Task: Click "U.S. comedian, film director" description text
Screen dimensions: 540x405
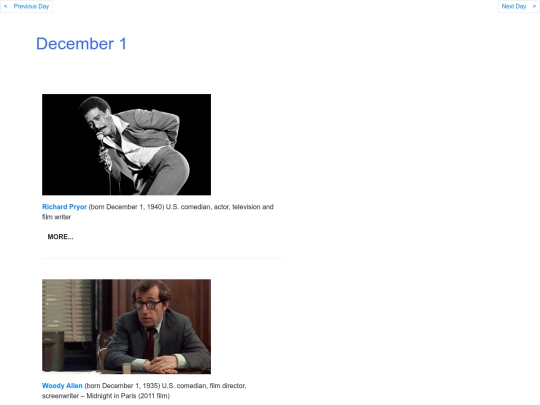Action: tap(204, 385)
